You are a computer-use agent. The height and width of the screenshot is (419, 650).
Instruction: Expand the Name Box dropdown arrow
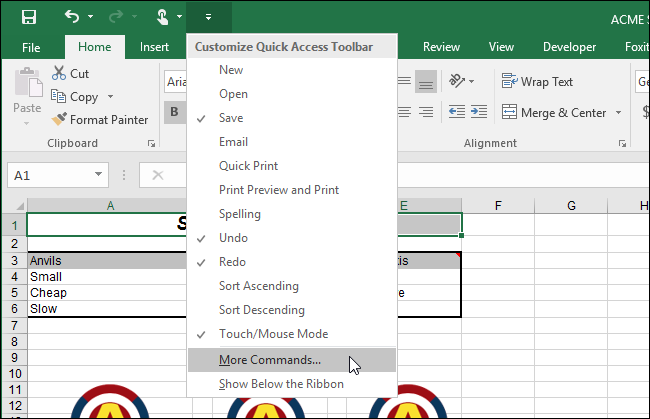[x=98, y=174]
